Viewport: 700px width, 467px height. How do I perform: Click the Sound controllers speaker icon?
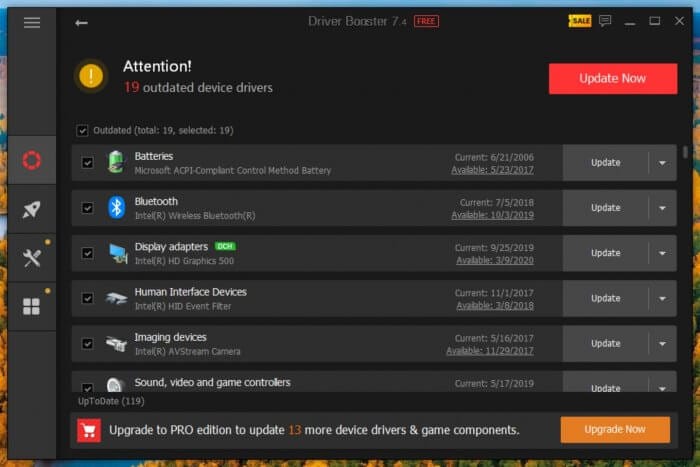[115, 384]
